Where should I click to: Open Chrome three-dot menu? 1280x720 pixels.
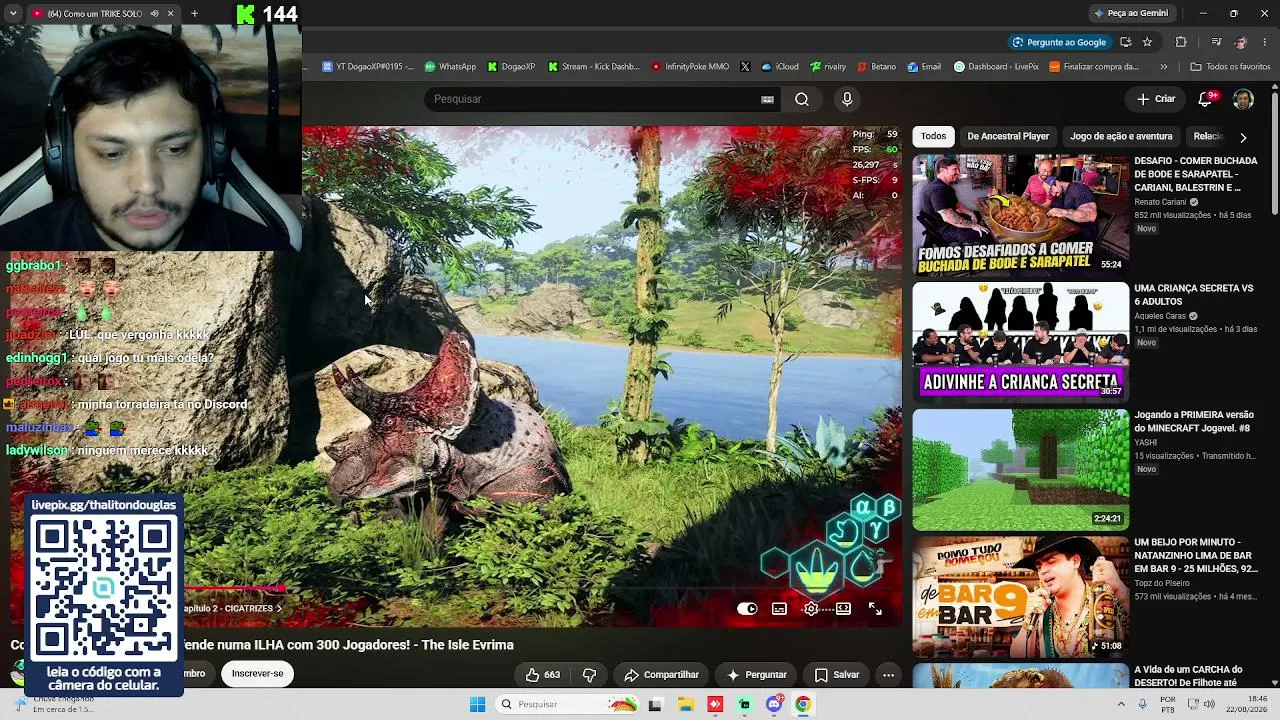(x=1265, y=42)
